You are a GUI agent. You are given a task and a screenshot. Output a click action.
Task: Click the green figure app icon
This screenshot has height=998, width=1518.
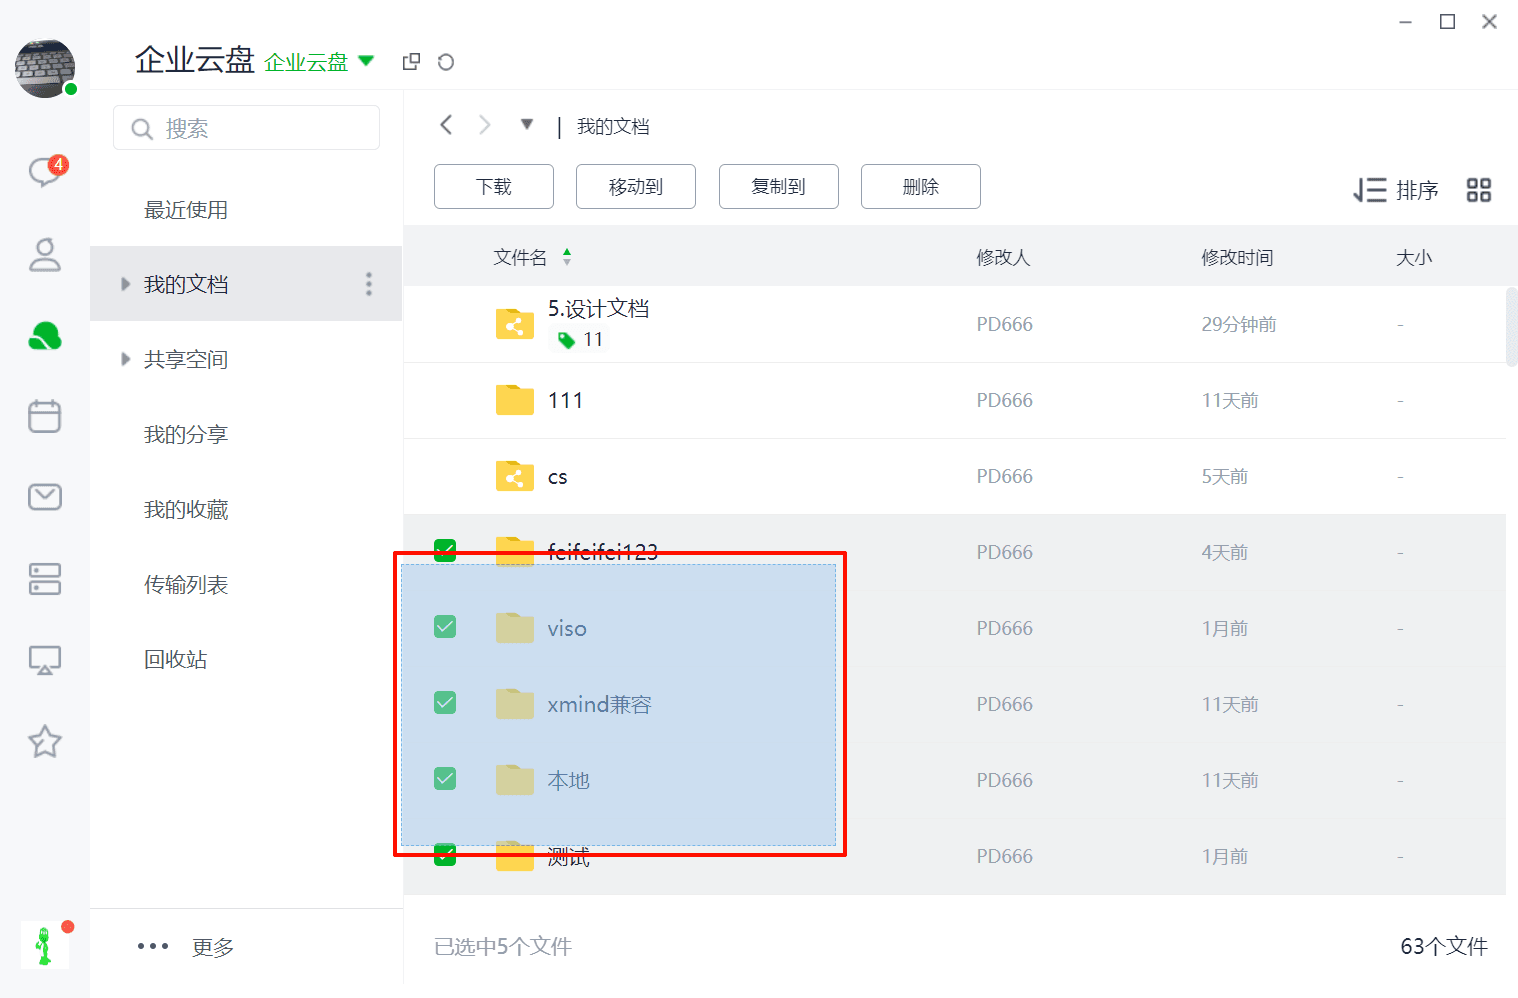(x=45, y=945)
